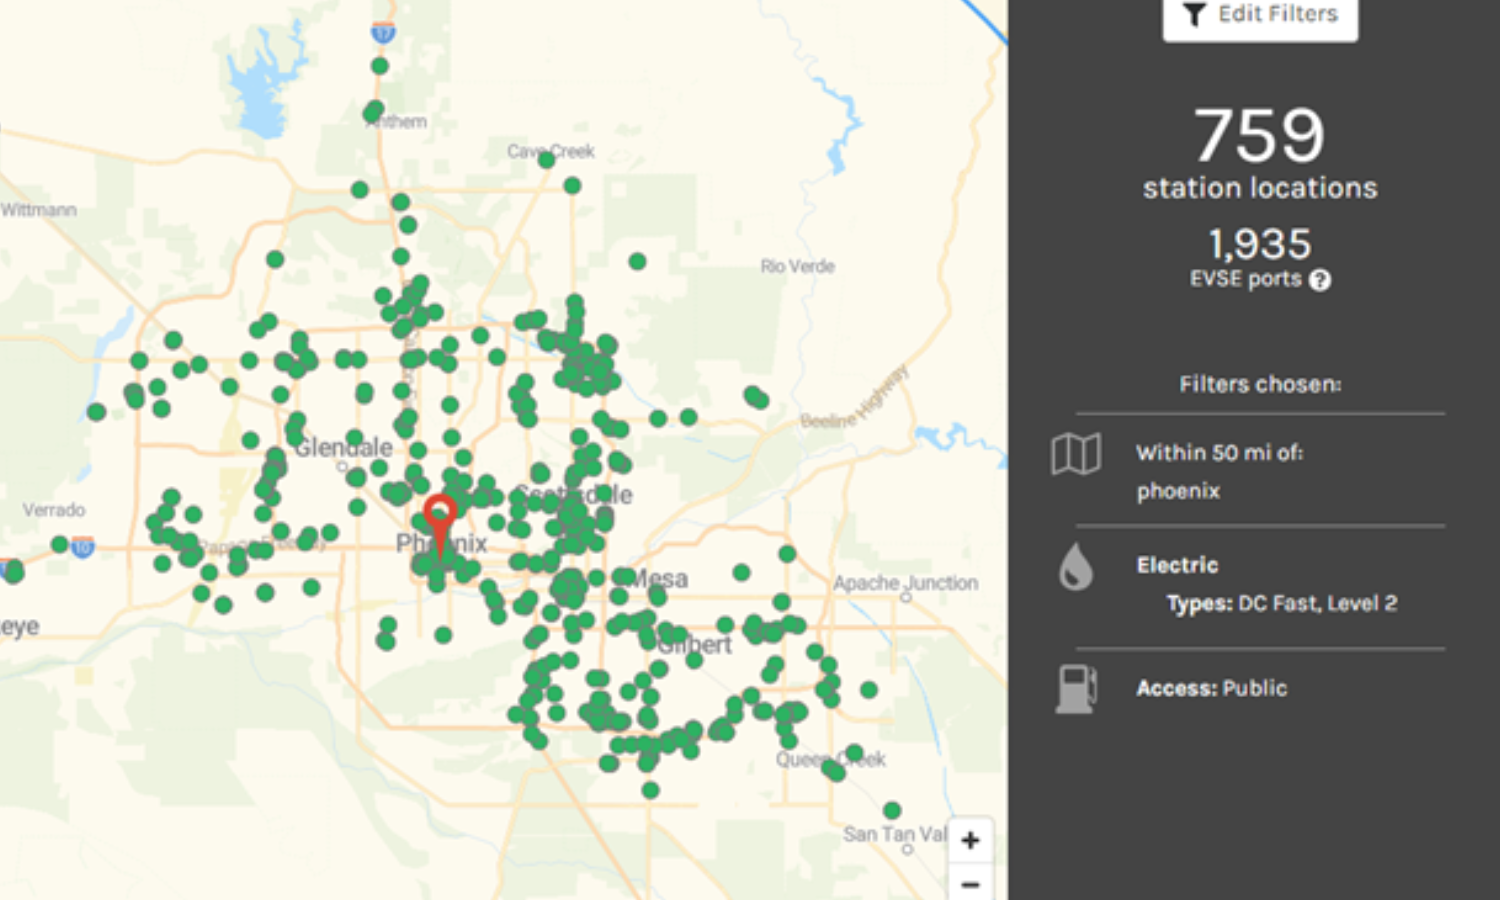Zoom out with the minus map control

970,884
